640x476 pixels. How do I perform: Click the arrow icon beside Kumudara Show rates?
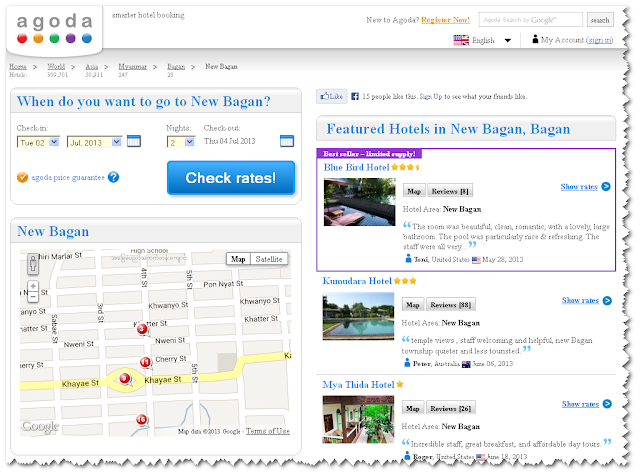click(x=607, y=300)
